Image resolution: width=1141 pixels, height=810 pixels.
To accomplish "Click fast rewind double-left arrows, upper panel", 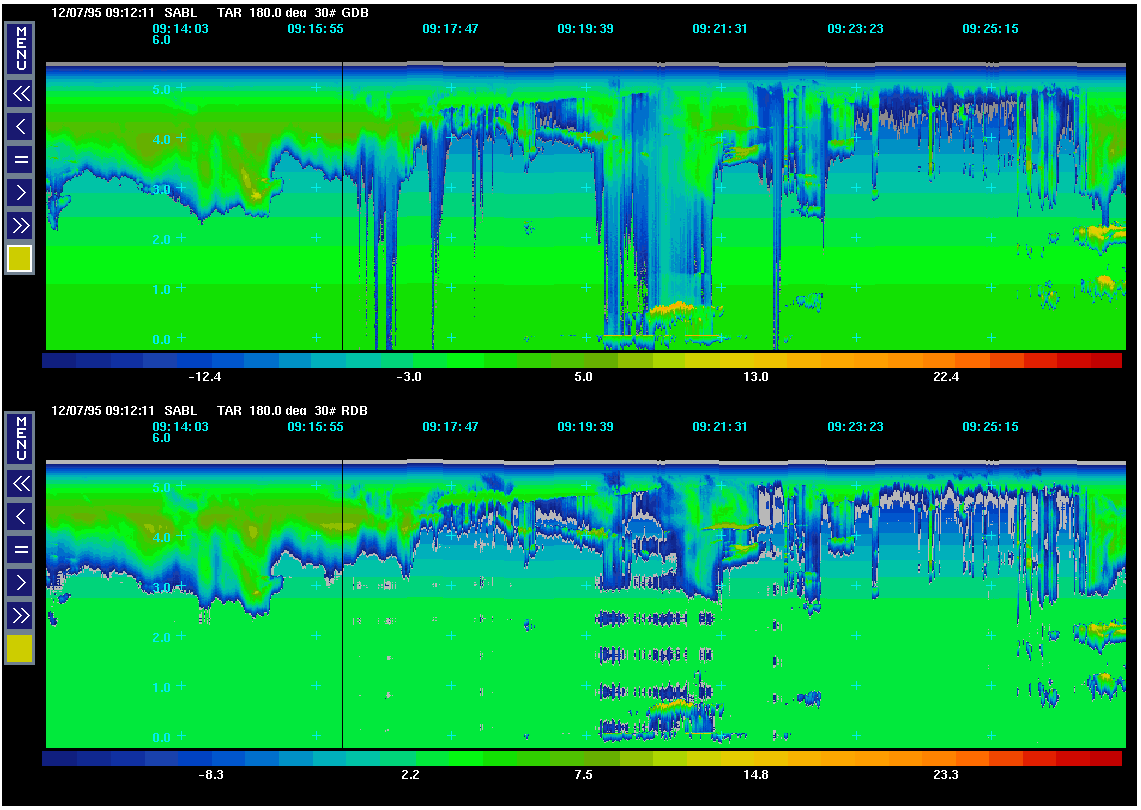I will coord(20,94).
